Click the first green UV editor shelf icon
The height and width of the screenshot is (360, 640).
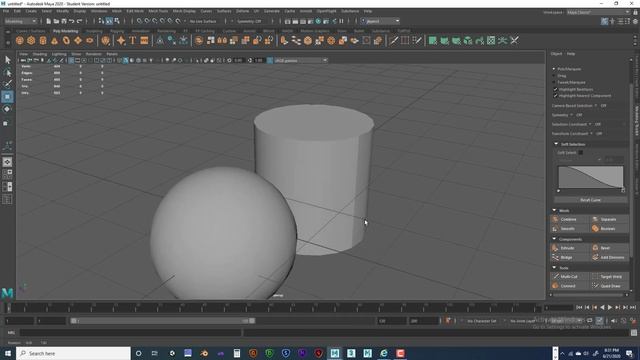point(432,40)
